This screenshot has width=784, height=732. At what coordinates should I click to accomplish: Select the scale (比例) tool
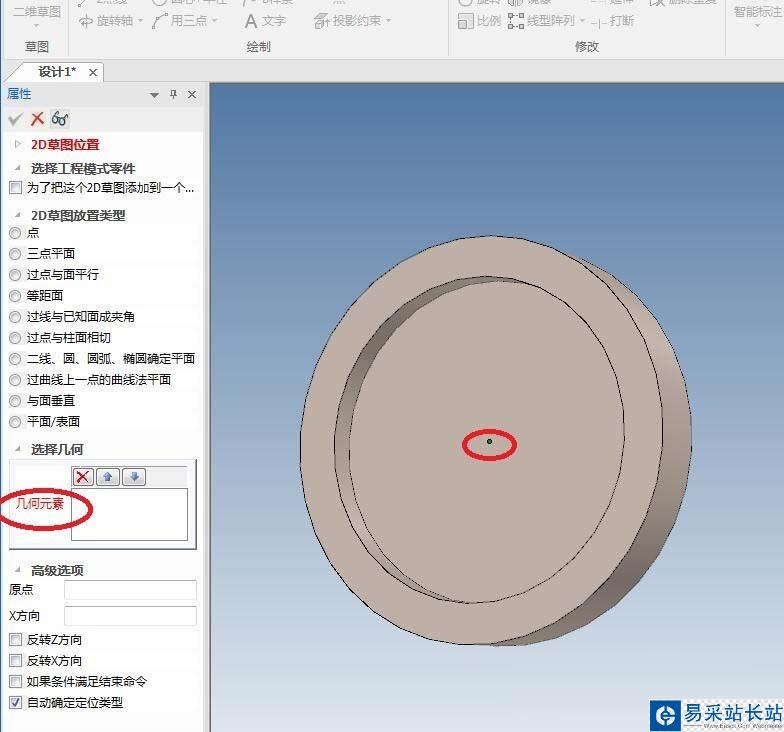click(x=478, y=21)
